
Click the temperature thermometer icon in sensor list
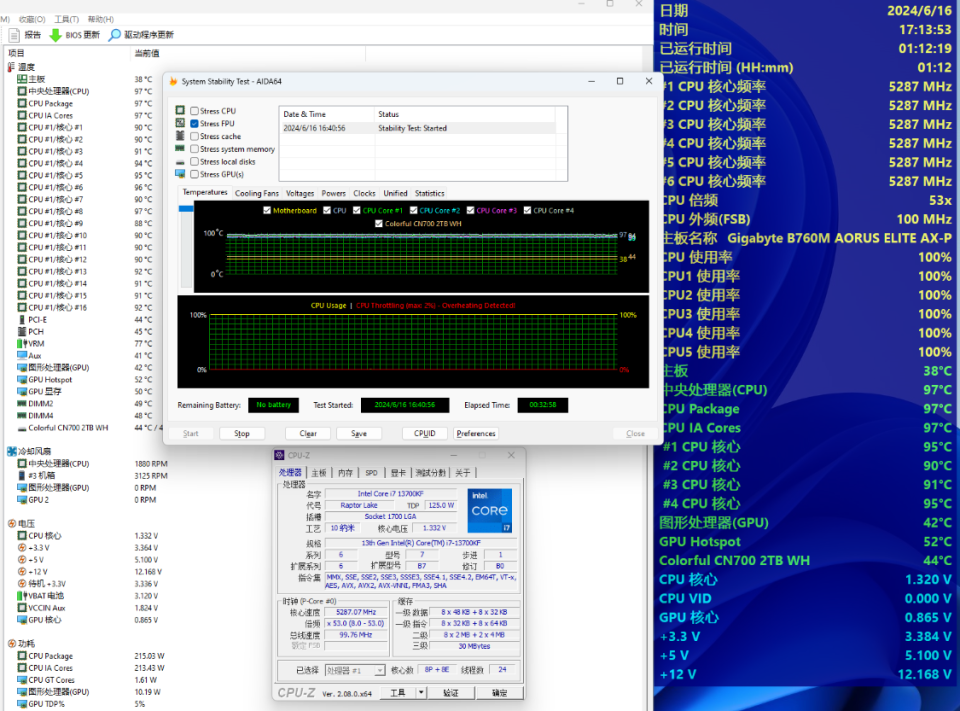(x=11, y=67)
